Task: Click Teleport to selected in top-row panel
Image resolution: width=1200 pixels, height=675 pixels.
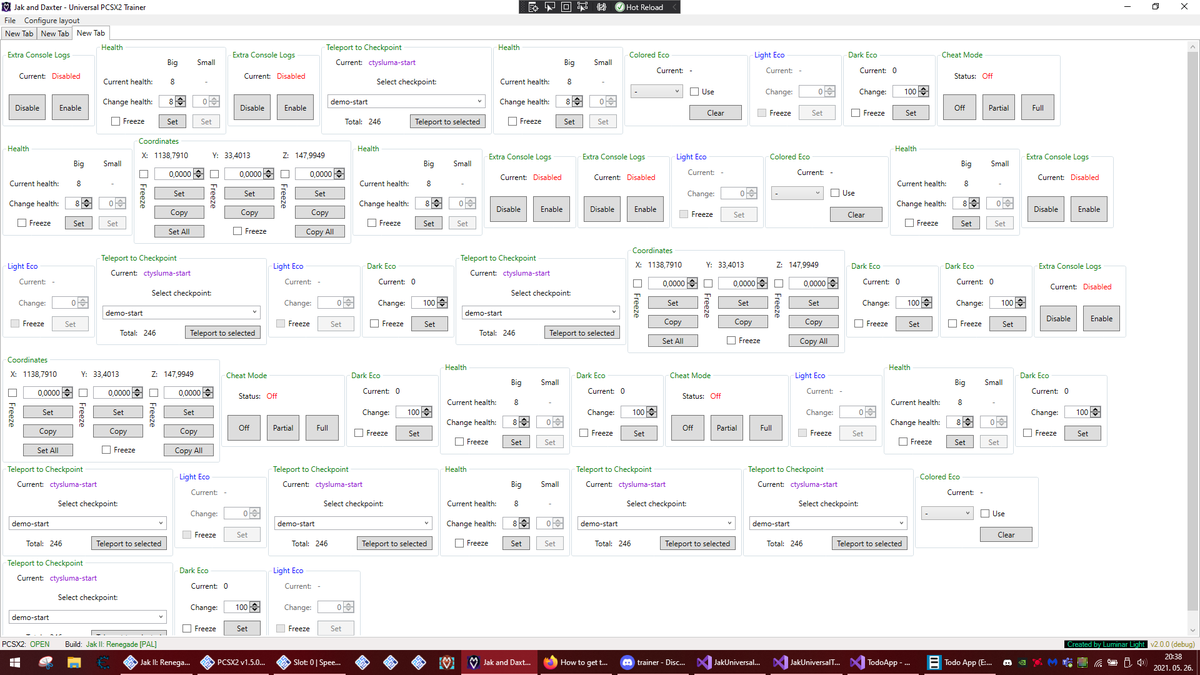Action: coord(448,122)
